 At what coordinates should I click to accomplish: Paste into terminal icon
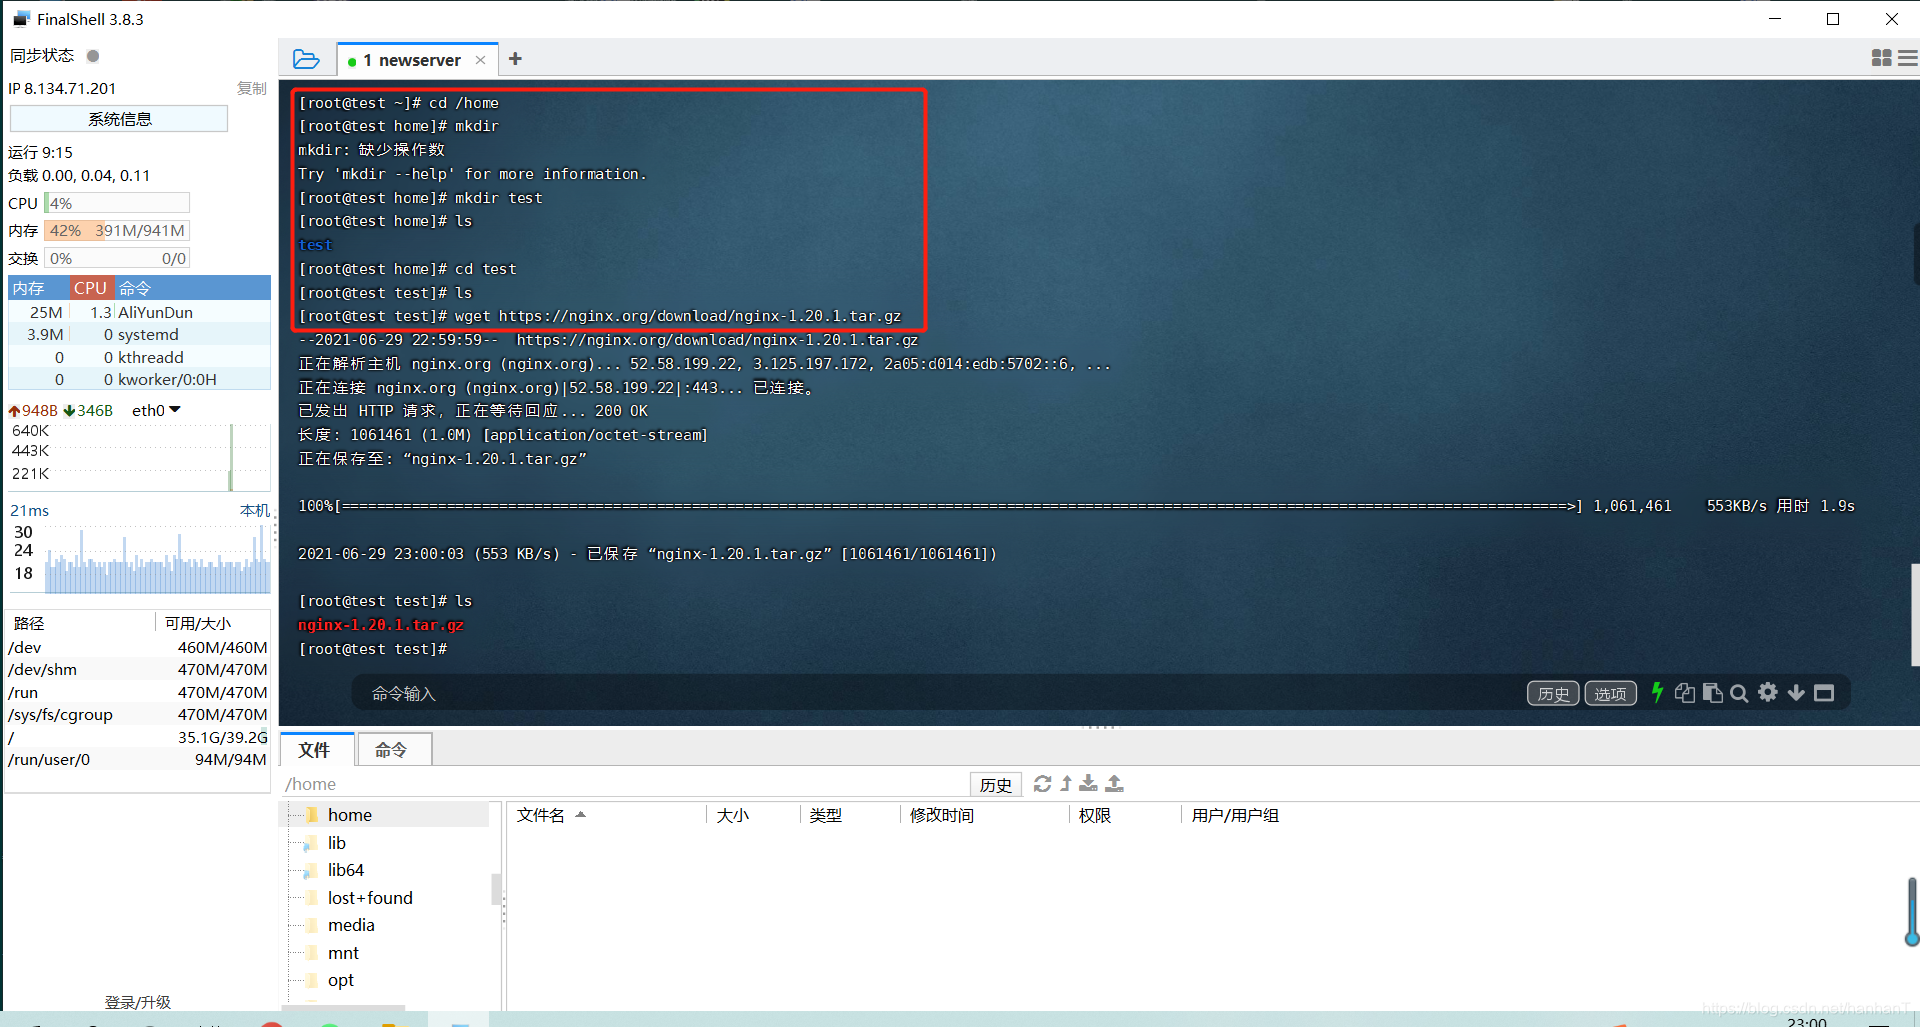[x=1712, y=693]
